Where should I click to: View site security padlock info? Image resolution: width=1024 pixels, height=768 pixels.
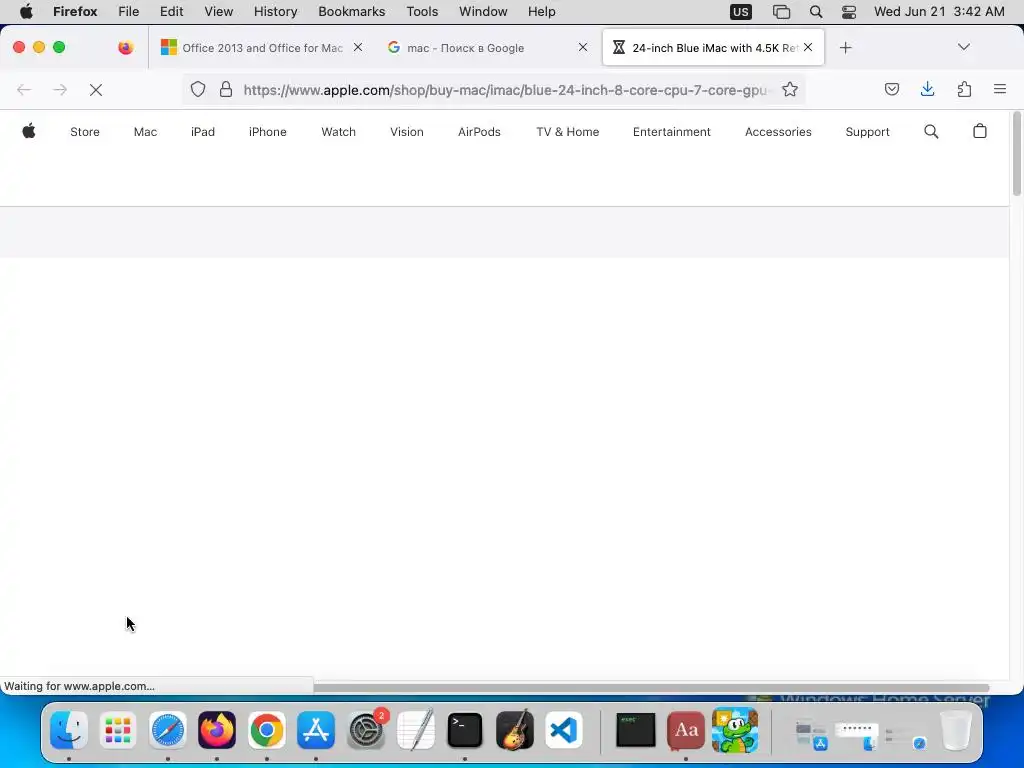coord(226,89)
